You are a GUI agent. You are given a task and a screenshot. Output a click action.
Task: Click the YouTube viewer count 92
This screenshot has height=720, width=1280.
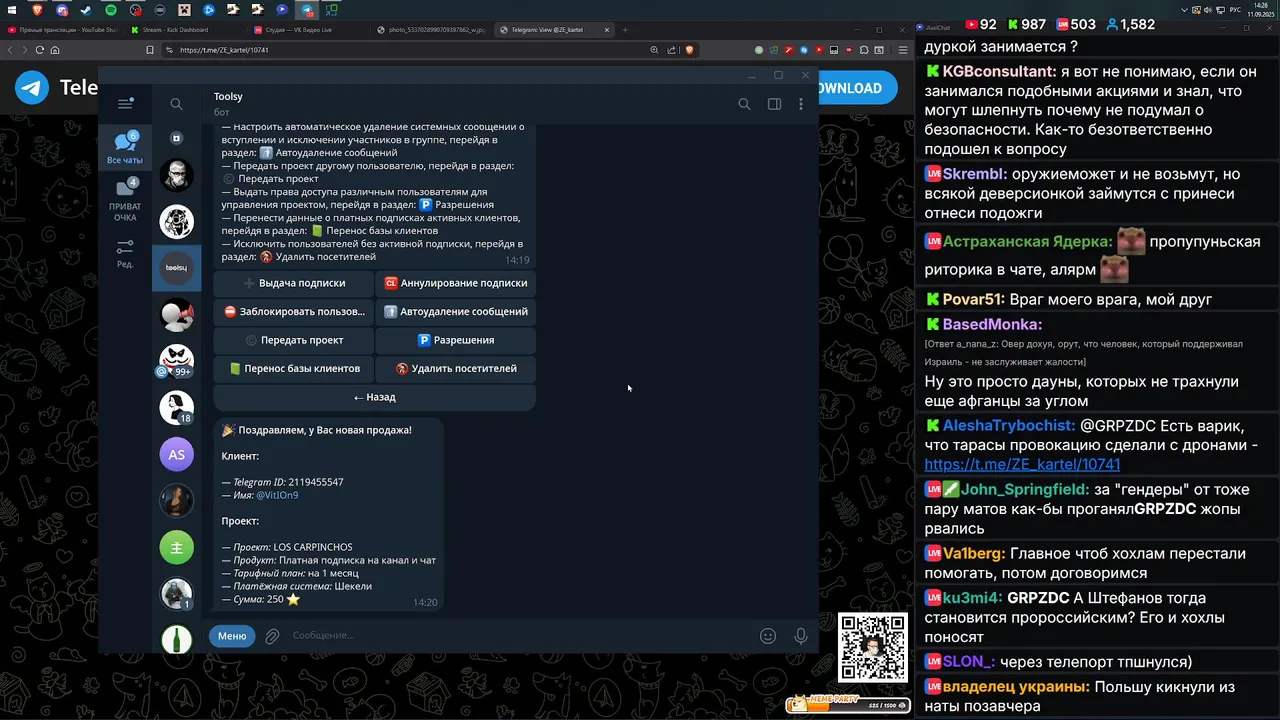980,24
